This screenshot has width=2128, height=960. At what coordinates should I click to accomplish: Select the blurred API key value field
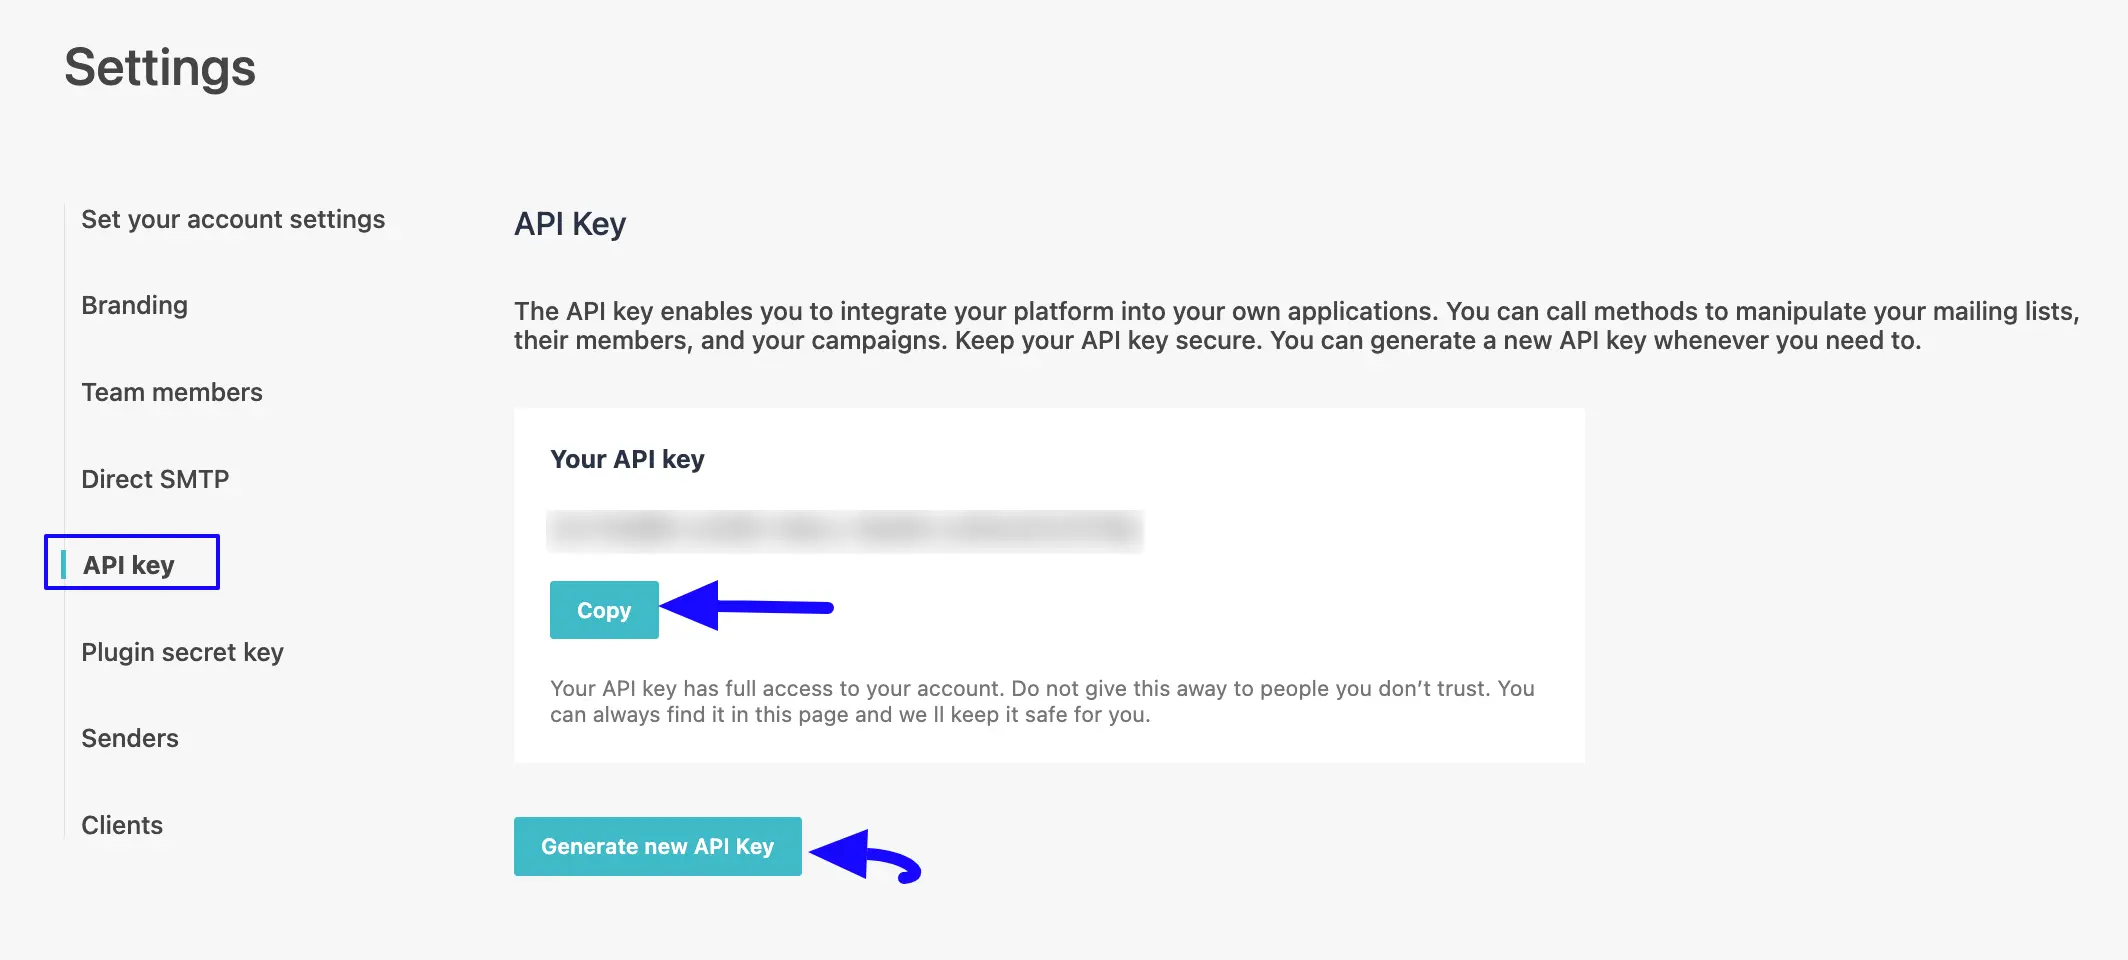[845, 527]
